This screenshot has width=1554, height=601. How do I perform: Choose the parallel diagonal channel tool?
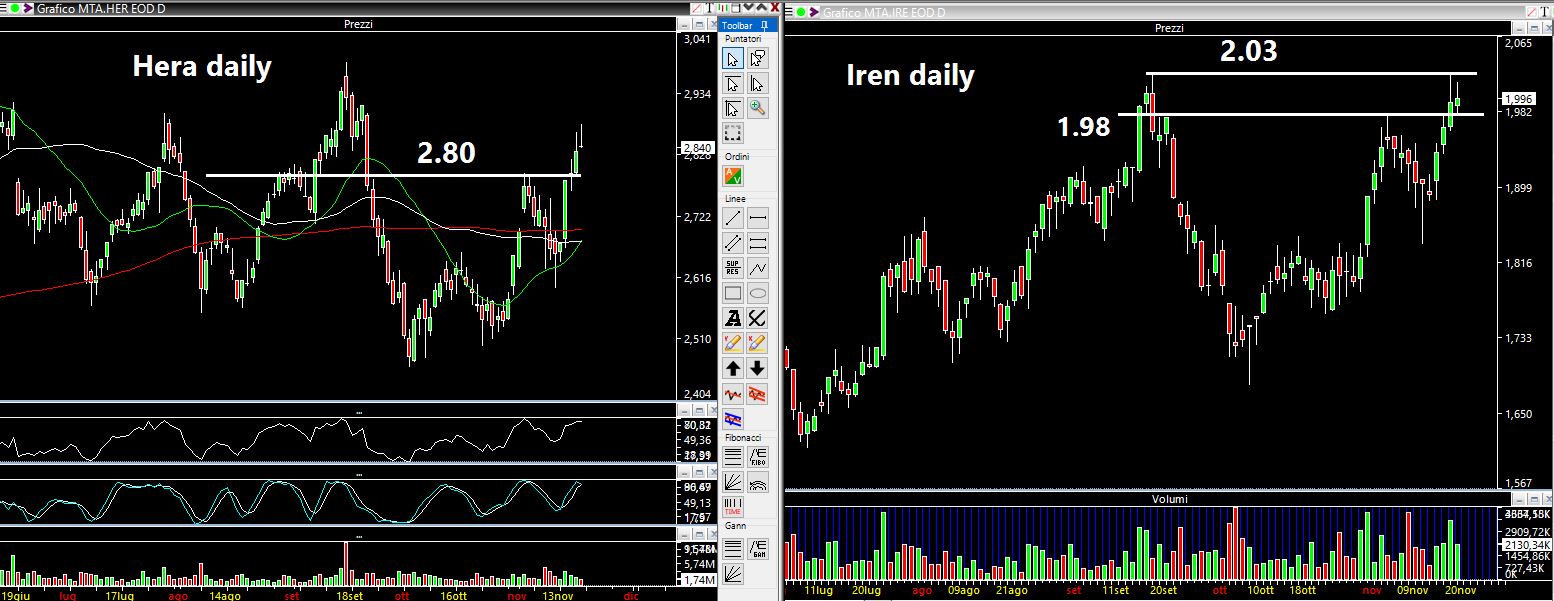pos(733,243)
